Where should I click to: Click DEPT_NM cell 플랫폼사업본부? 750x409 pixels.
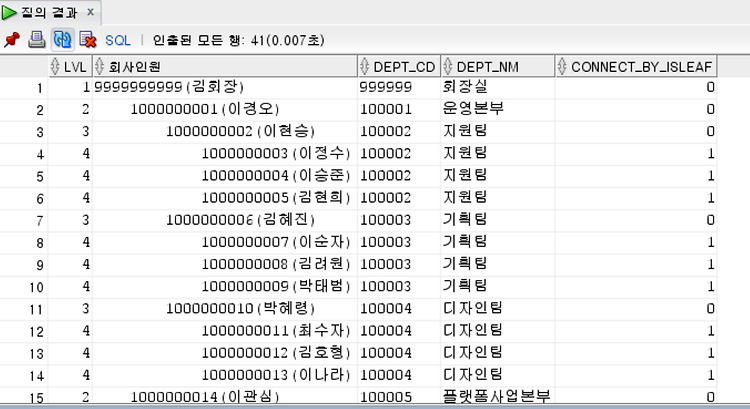(497, 396)
